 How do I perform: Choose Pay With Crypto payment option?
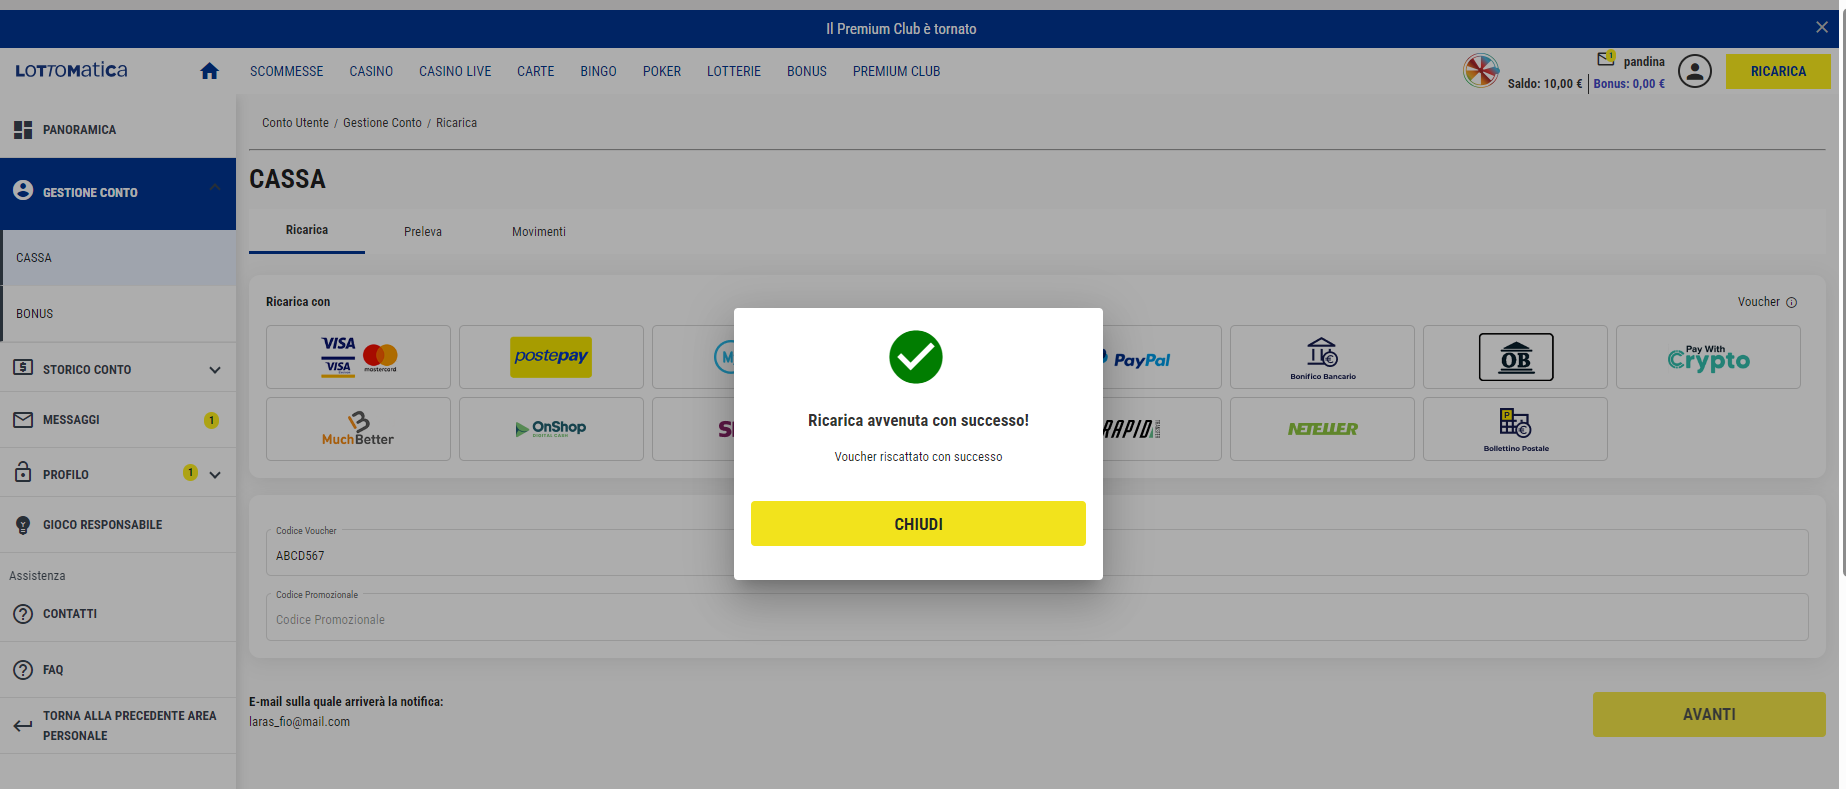coord(1707,357)
